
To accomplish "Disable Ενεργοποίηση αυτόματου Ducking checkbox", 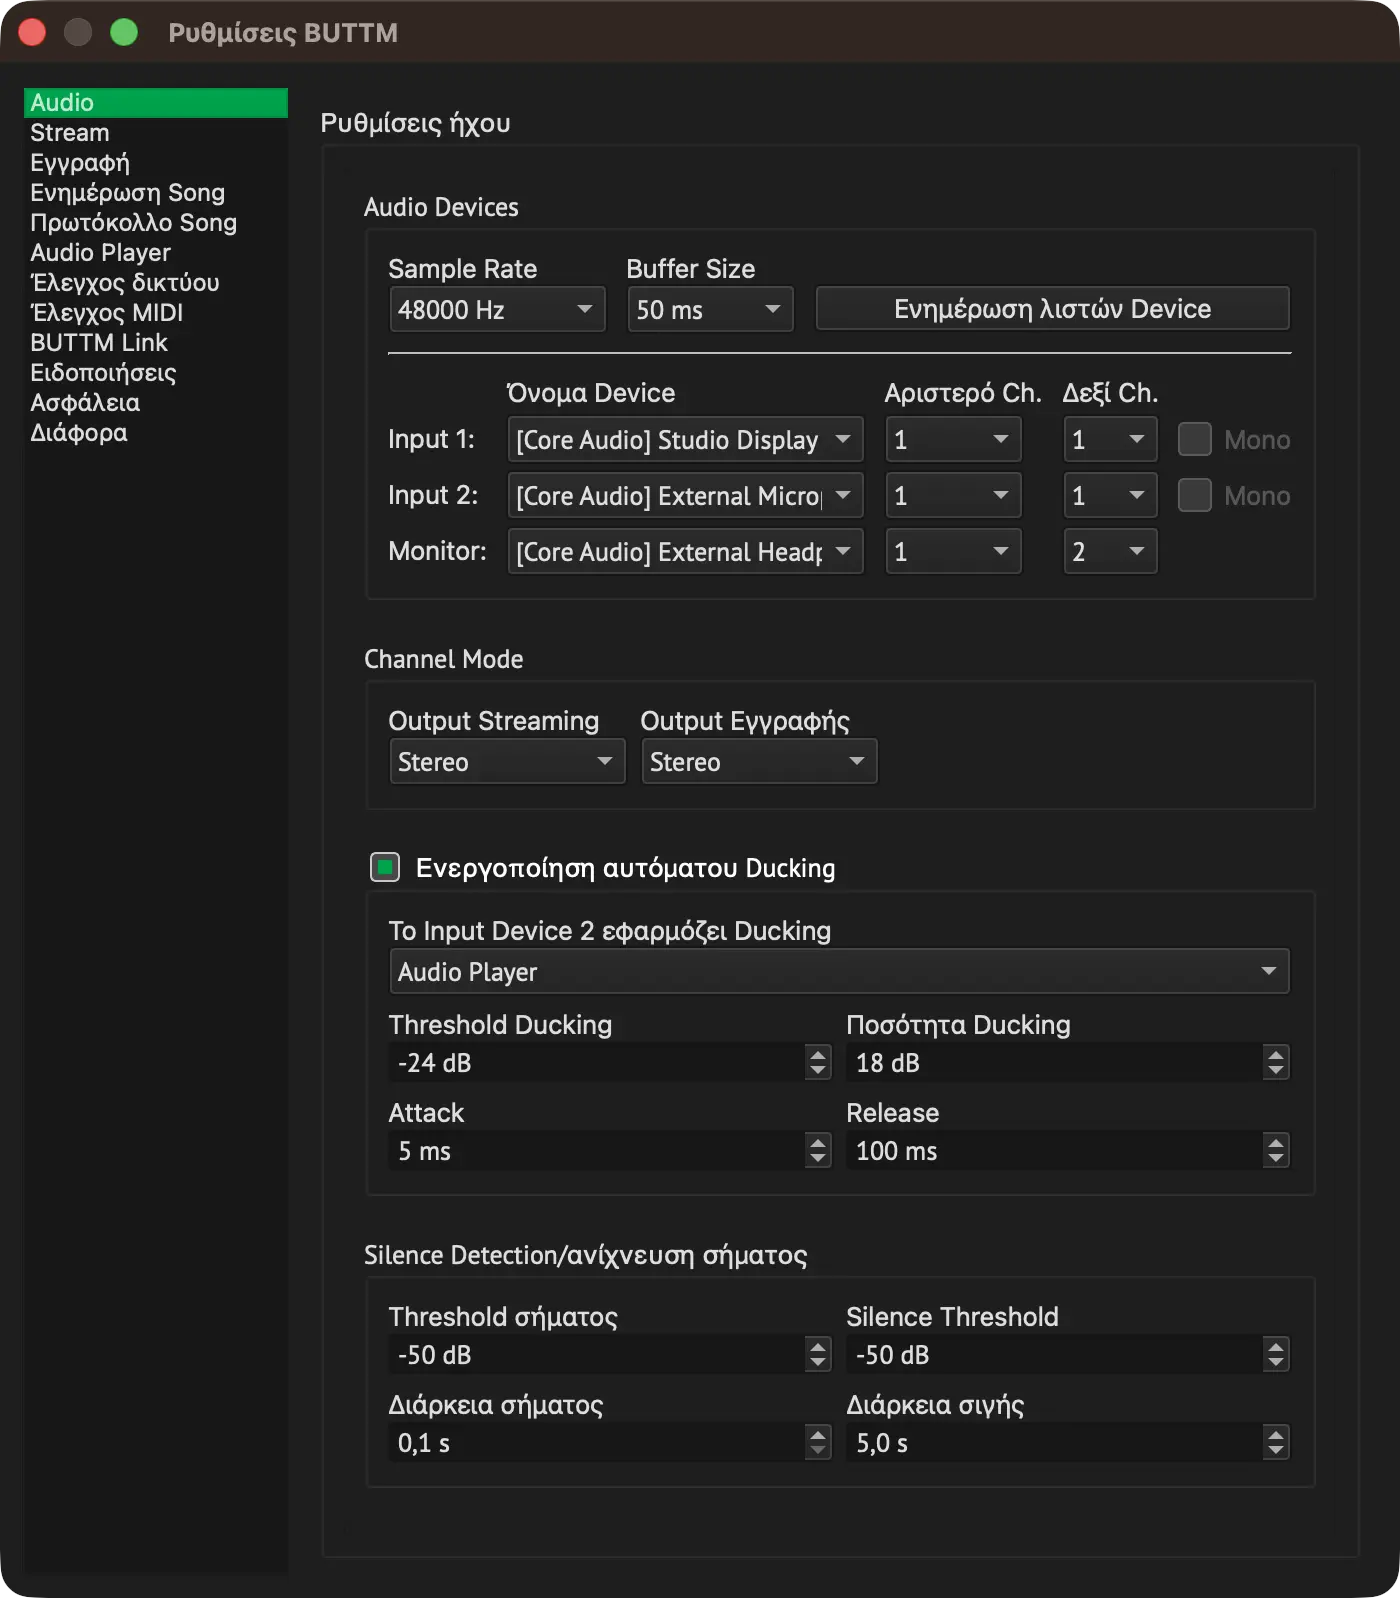I will [x=385, y=867].
